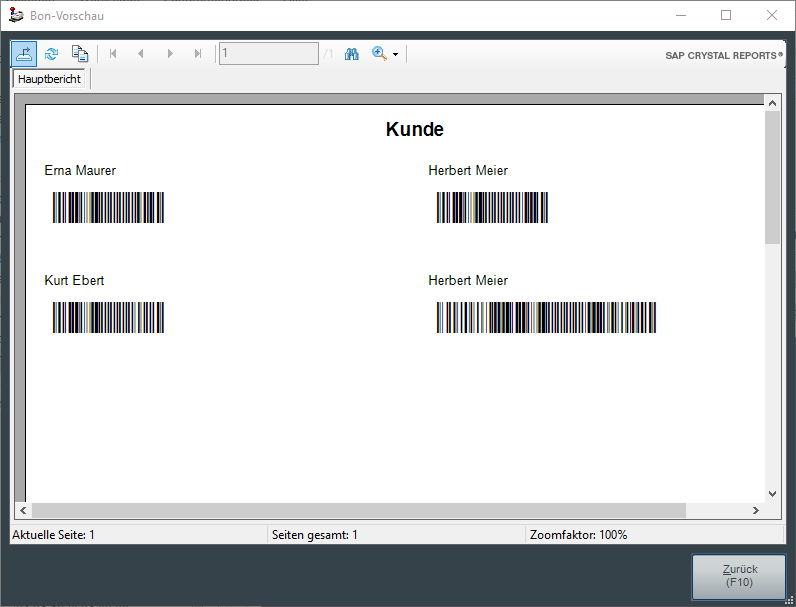This screenshot has width=796, height=607.
Task: Click the horizontal scrollbar right arrow
Action: [x=757, y=510]
